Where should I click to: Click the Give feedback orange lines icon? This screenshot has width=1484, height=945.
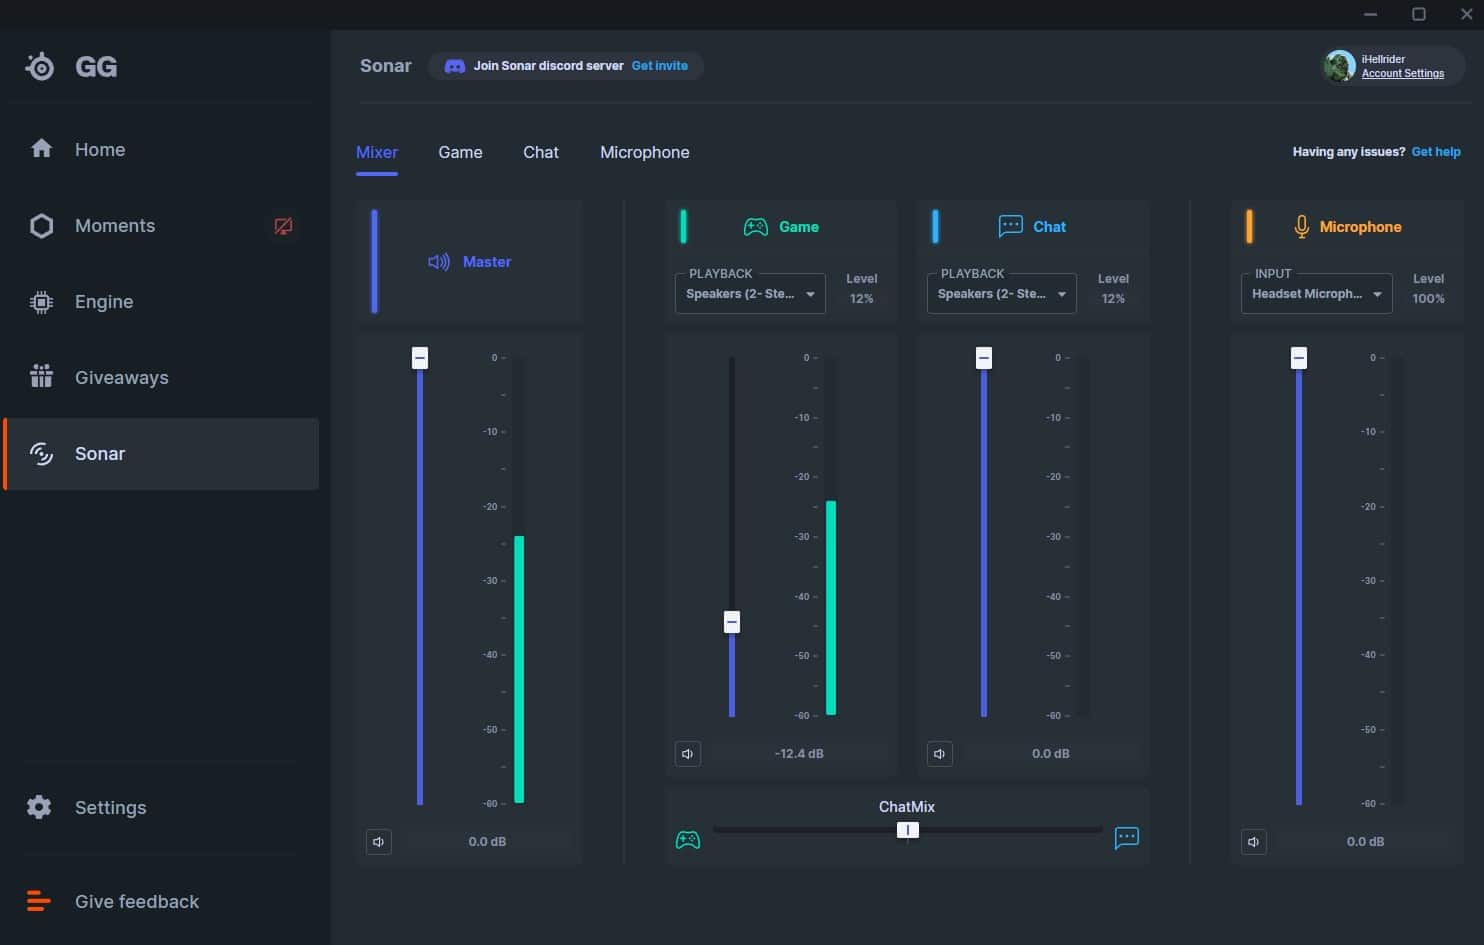38,901
